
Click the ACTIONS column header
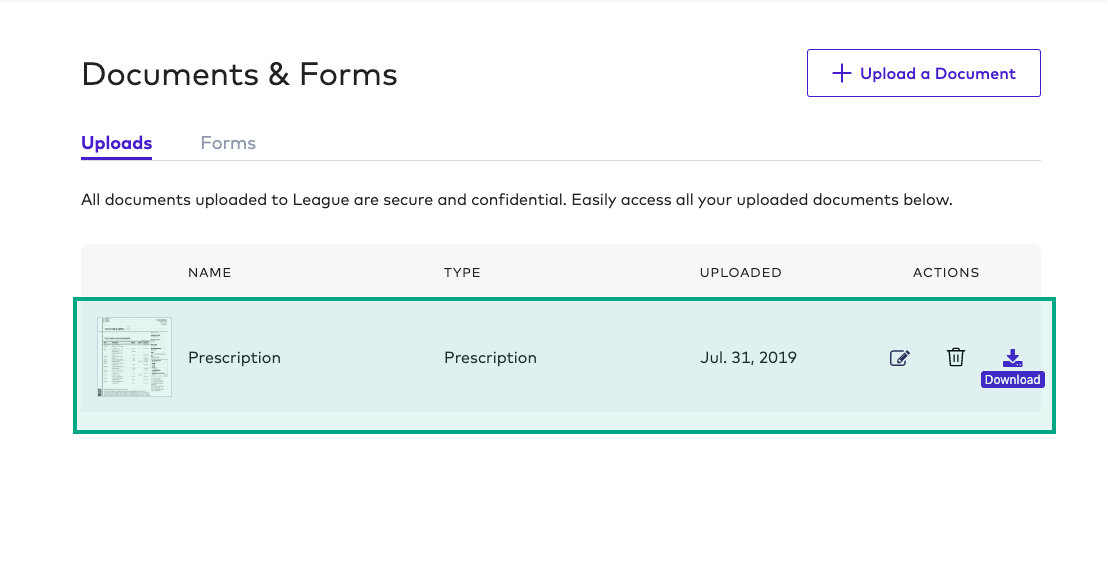(x=945, y=272)
